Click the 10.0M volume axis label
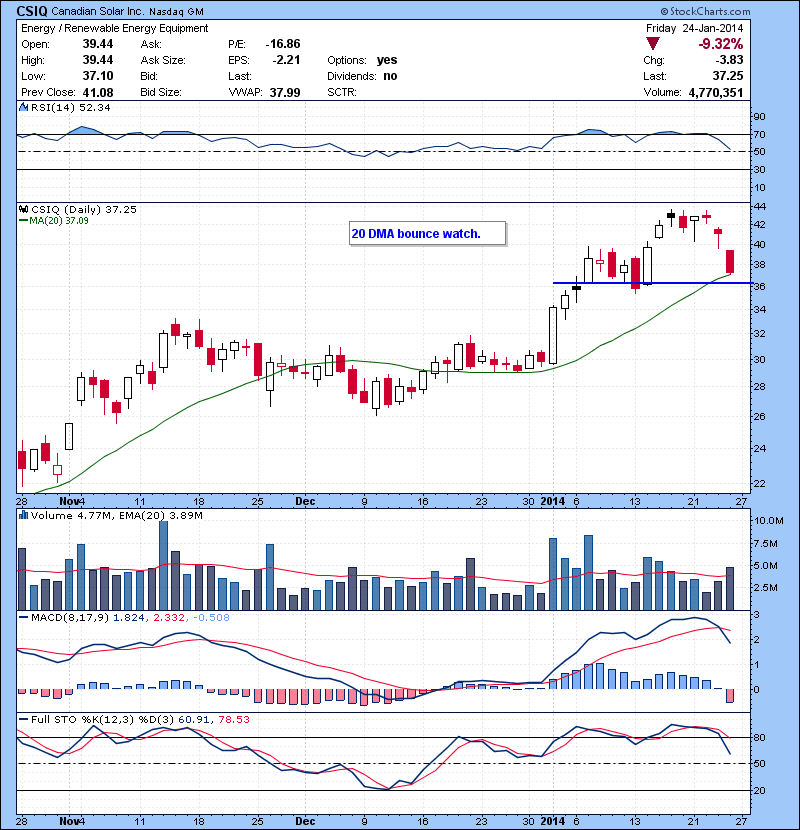Viewport: 800px width, 830px height. (x=768, y=520)
